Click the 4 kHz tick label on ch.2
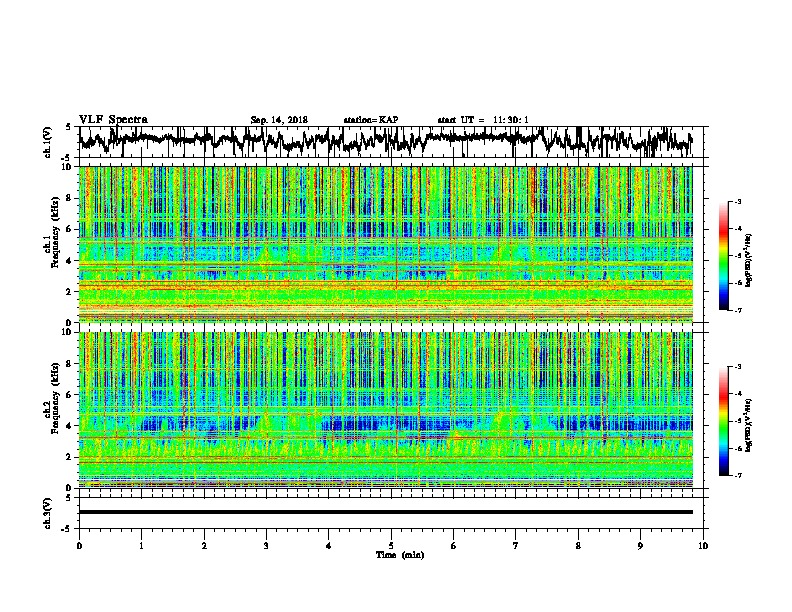 [70, 426]
